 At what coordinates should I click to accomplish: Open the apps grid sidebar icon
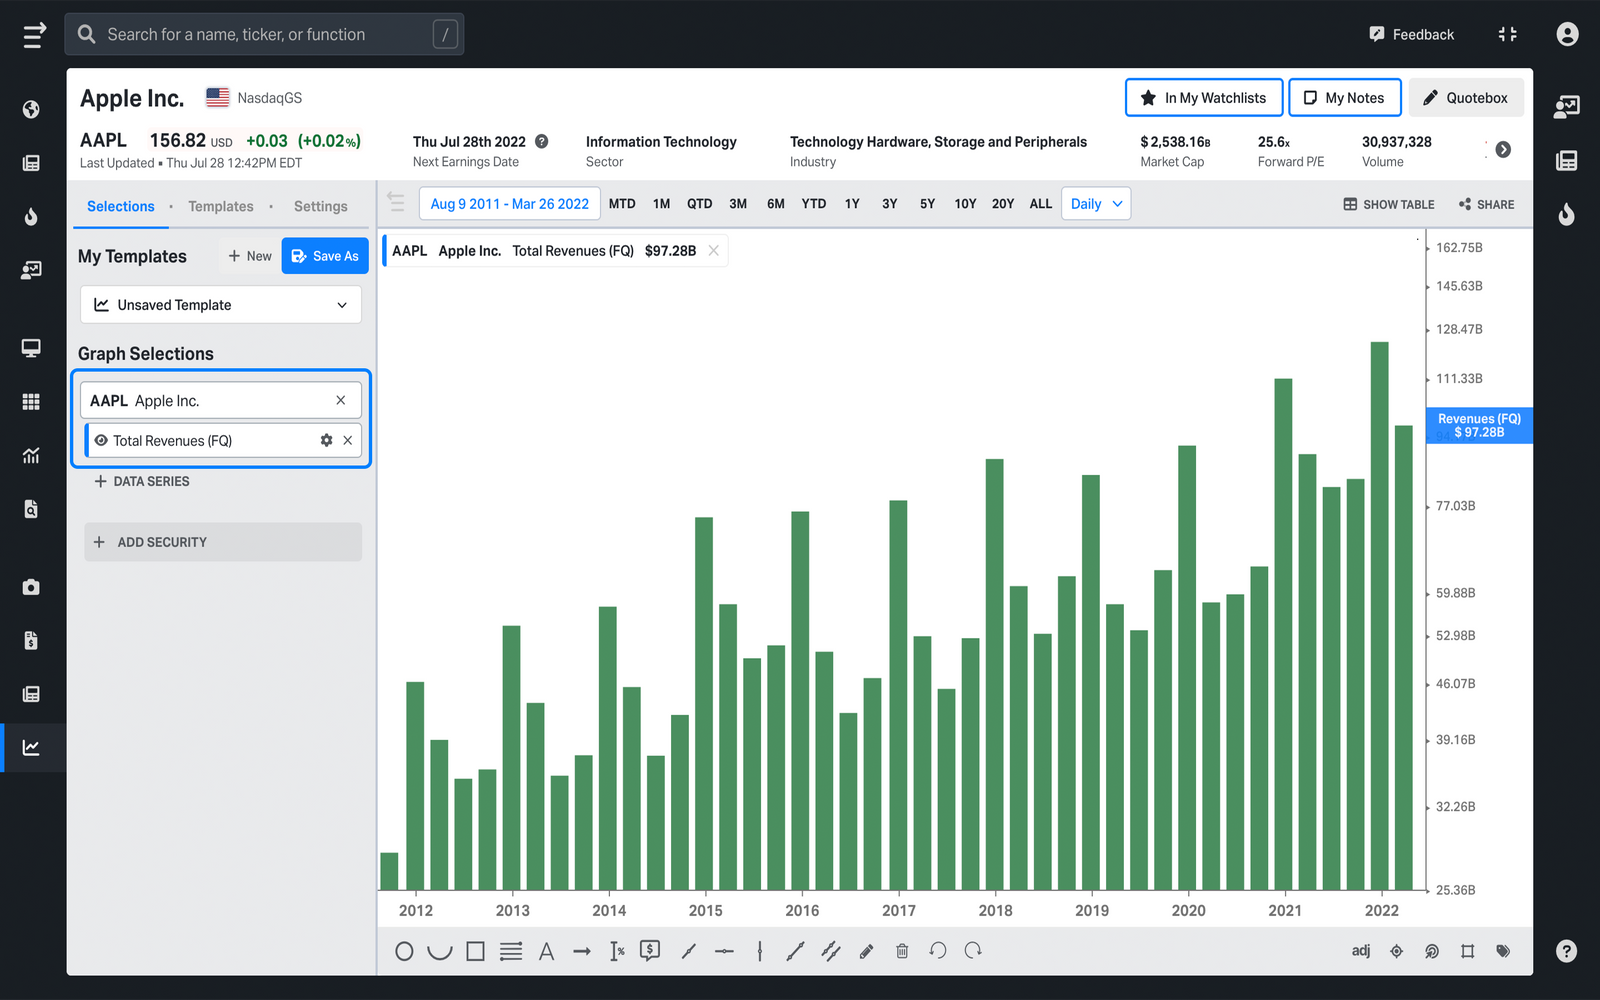pyautogui.click(x=31, y=401)
